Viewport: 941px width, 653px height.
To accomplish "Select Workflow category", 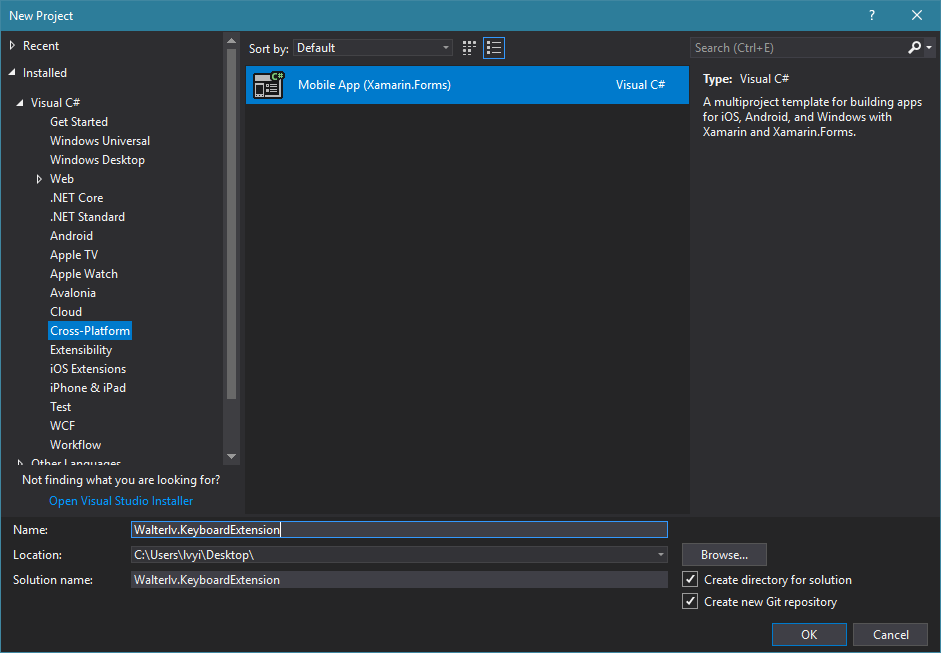I will click(76, 445).
